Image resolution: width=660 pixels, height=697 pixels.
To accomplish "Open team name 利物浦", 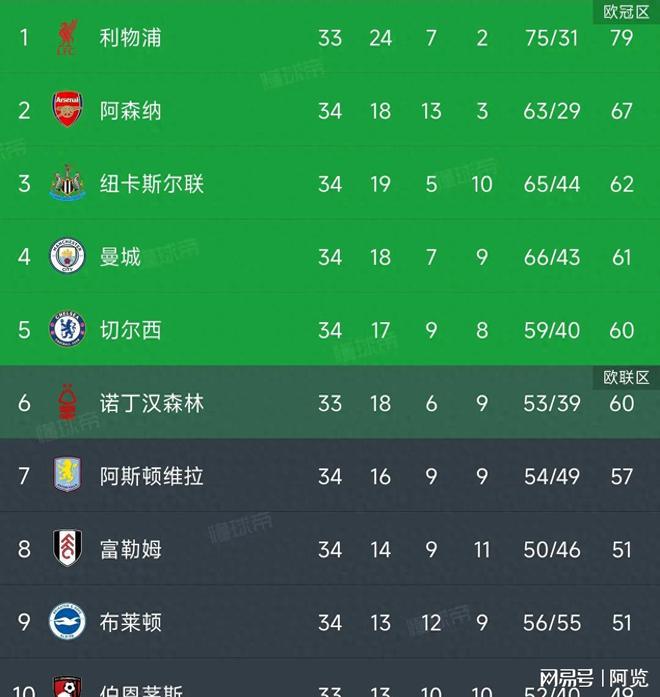I will pos(130,38).
